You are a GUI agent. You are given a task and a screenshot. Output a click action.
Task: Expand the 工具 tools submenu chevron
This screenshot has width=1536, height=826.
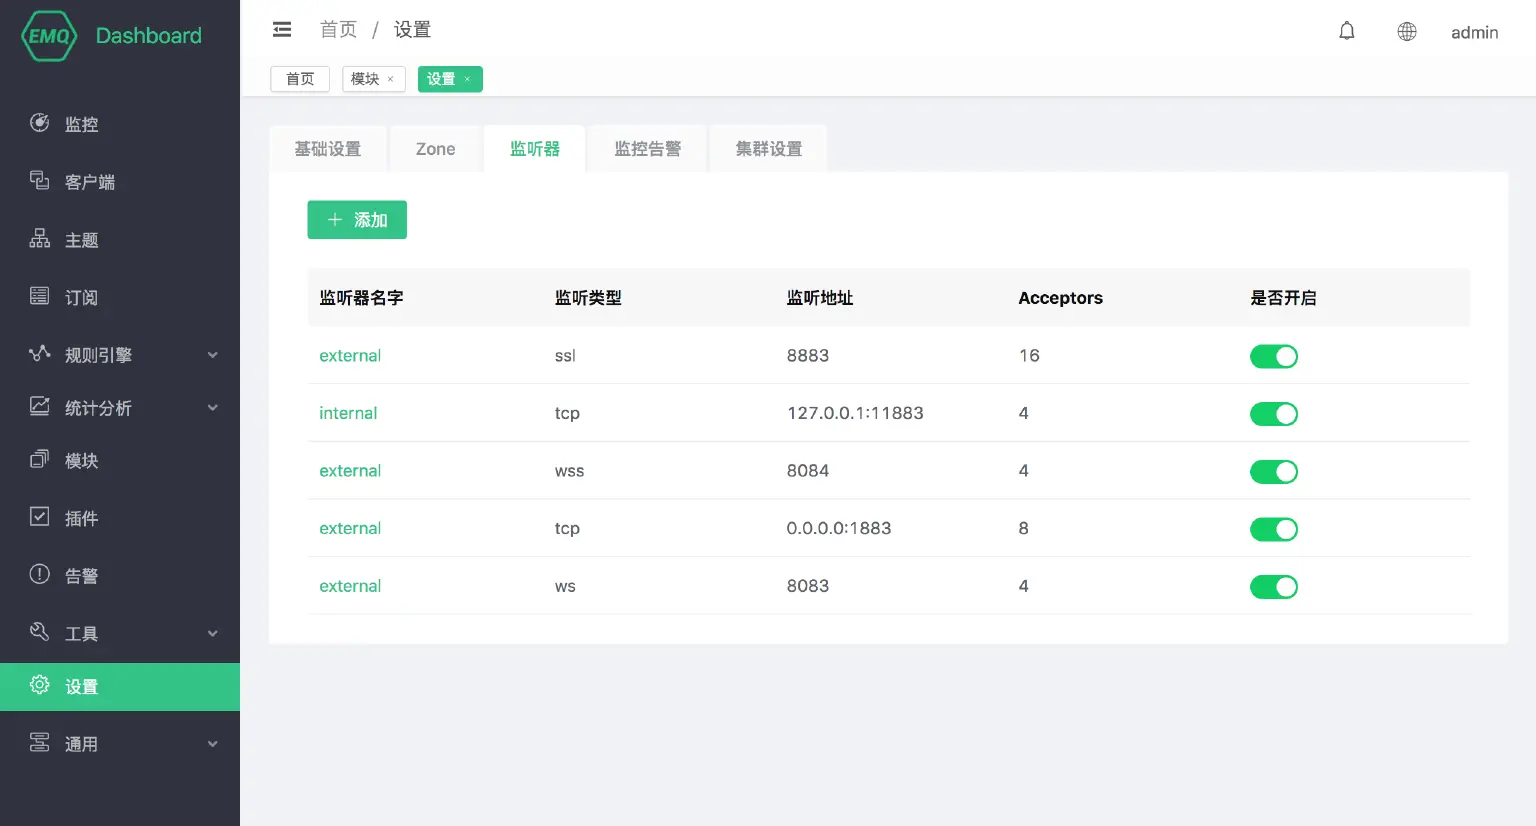pos(212,633)
